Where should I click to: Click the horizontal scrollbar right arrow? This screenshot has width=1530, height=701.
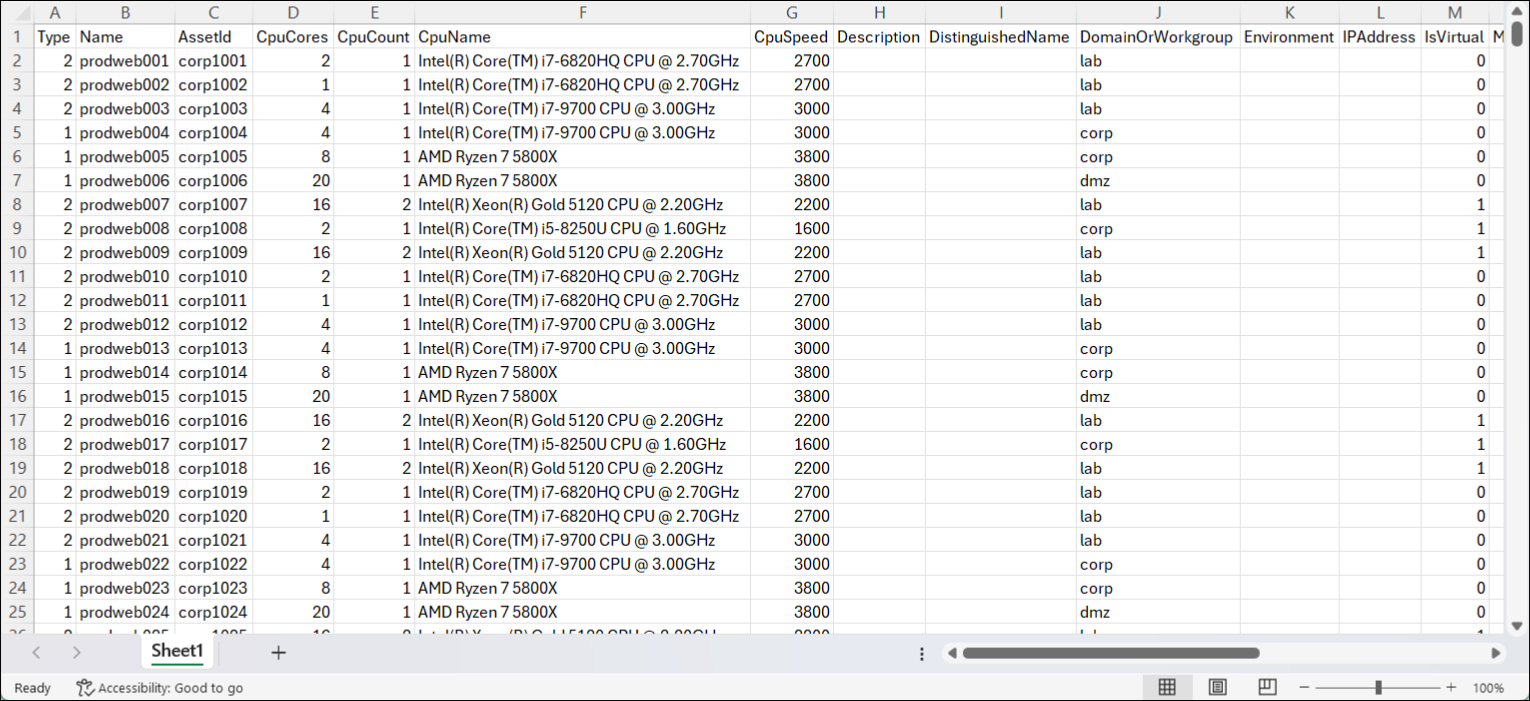1496,653
